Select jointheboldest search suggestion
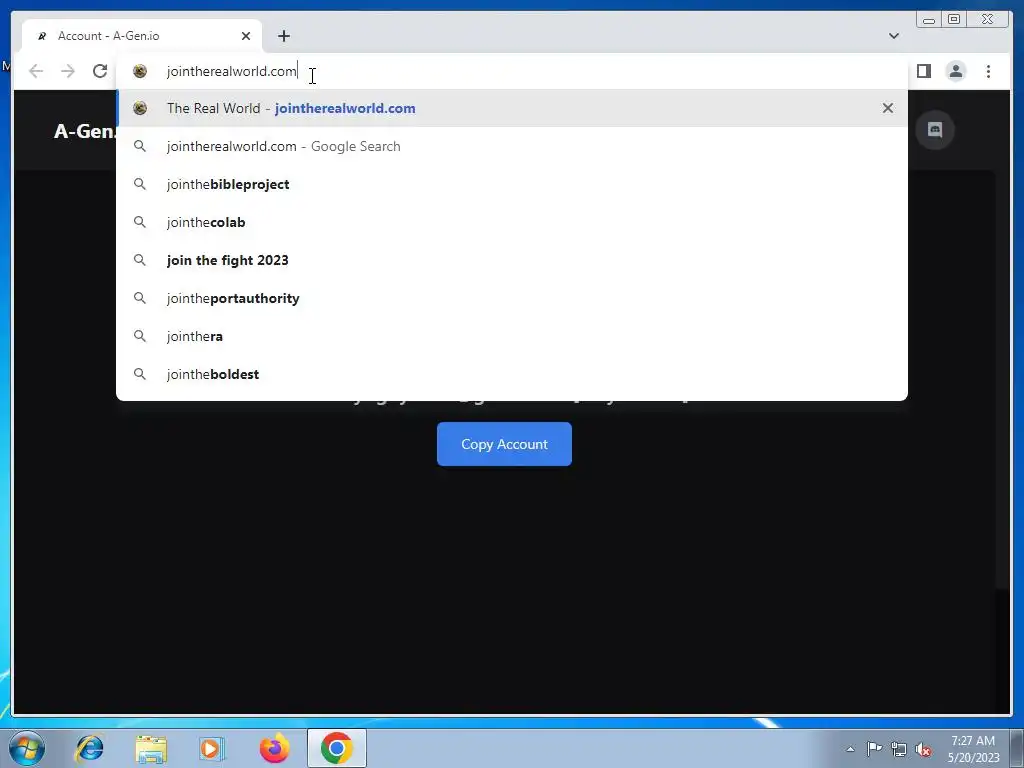Image resolution: width=1024 pixels, height=768 pixels. (511, 374)
